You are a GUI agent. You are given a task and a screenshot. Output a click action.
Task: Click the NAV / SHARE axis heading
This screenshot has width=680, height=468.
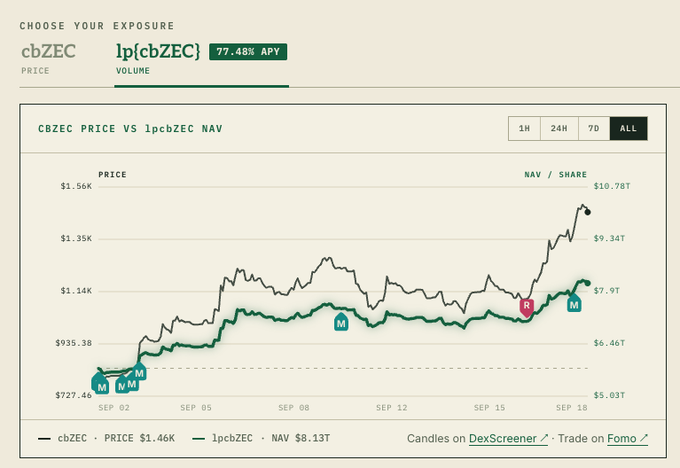pos(556,174)
